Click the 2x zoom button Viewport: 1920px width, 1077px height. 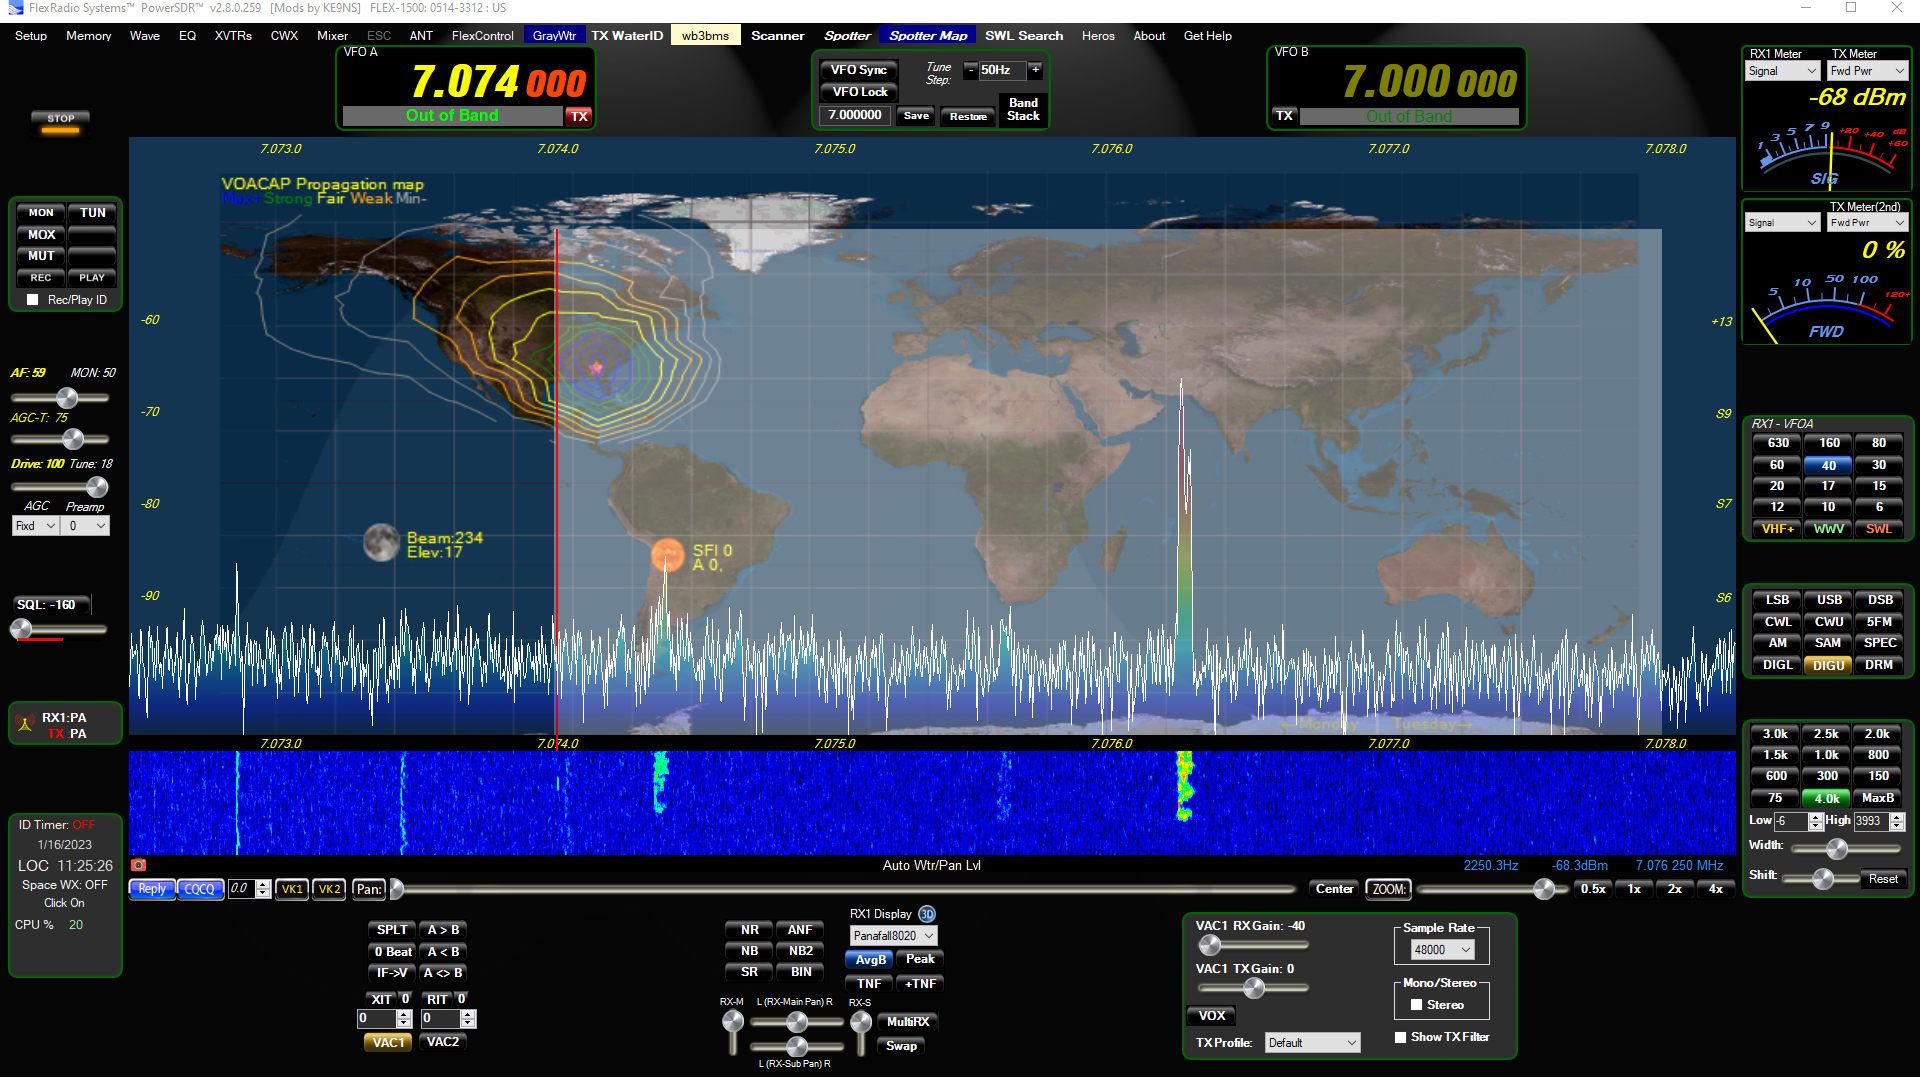tap(1675, 889)
